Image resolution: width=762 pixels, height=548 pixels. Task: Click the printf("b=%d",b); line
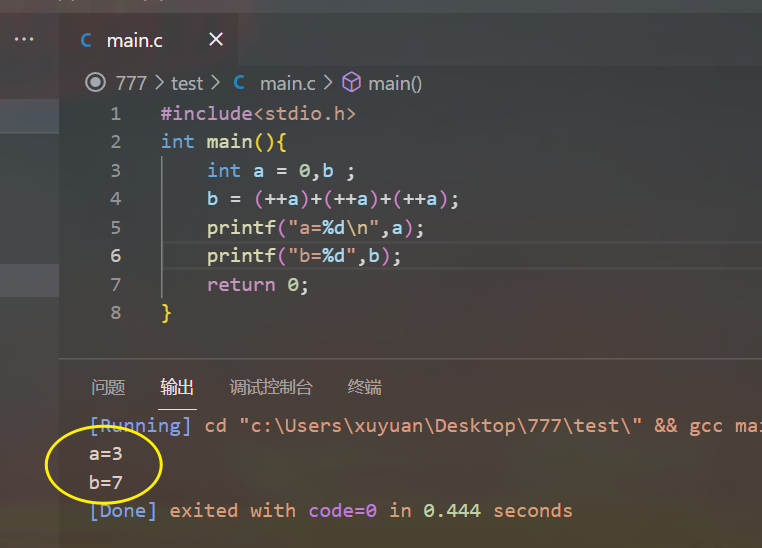[304, 256]
